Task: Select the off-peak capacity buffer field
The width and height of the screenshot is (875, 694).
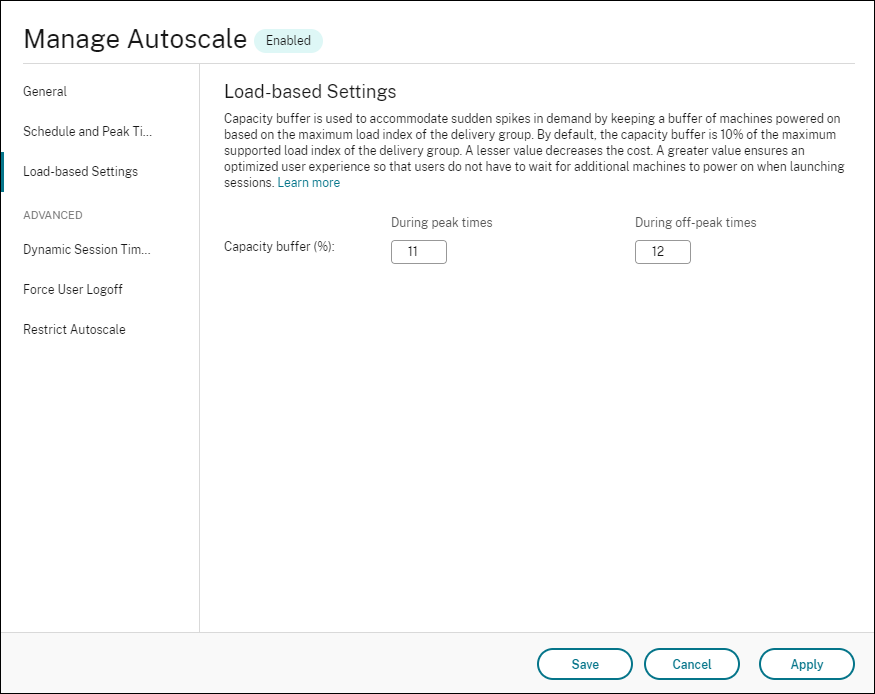Action: pos(662,251)
